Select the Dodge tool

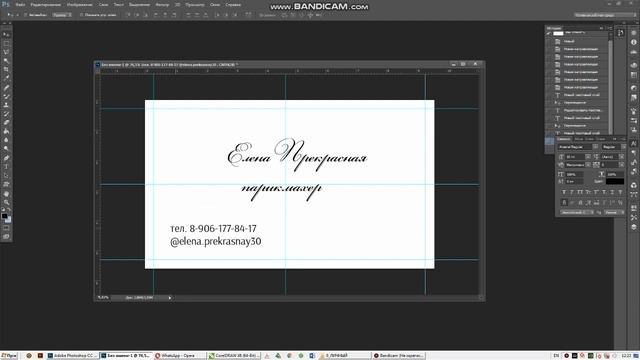6,149
